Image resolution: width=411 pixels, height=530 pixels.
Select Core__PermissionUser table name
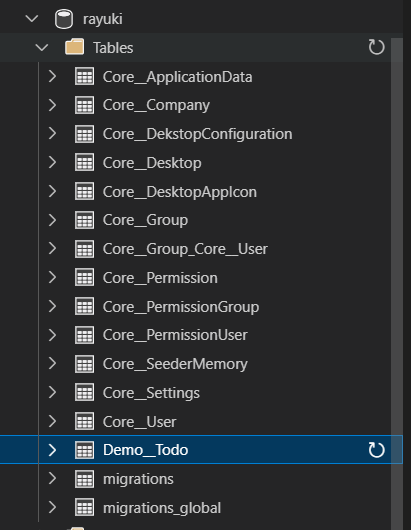point(175,335)
